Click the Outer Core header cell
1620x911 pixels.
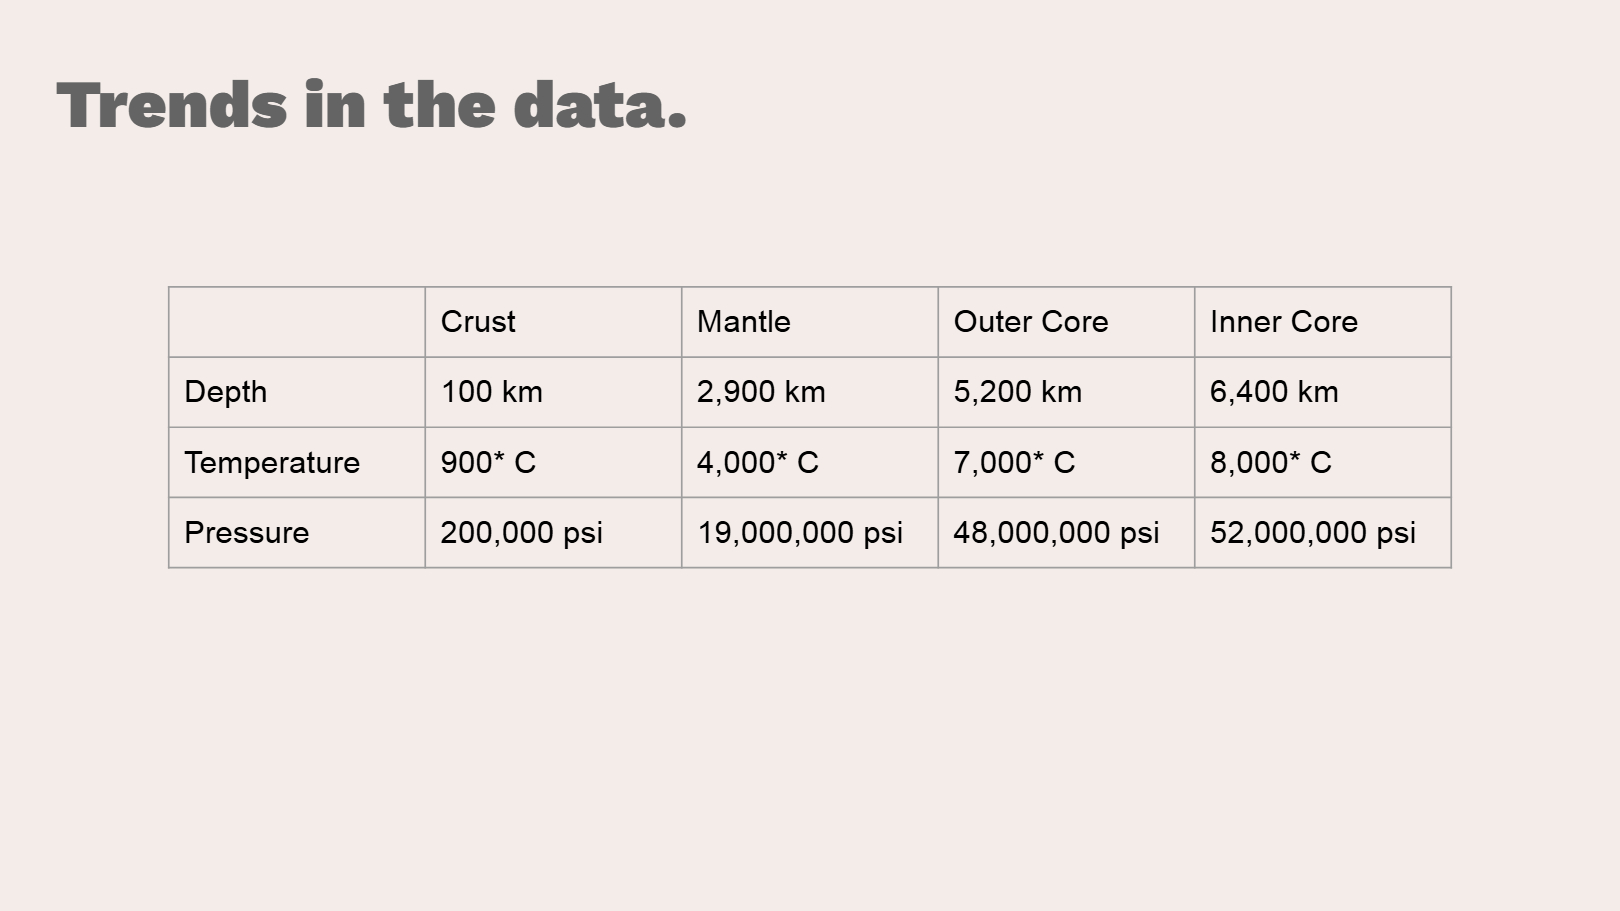pos(1066,322)
